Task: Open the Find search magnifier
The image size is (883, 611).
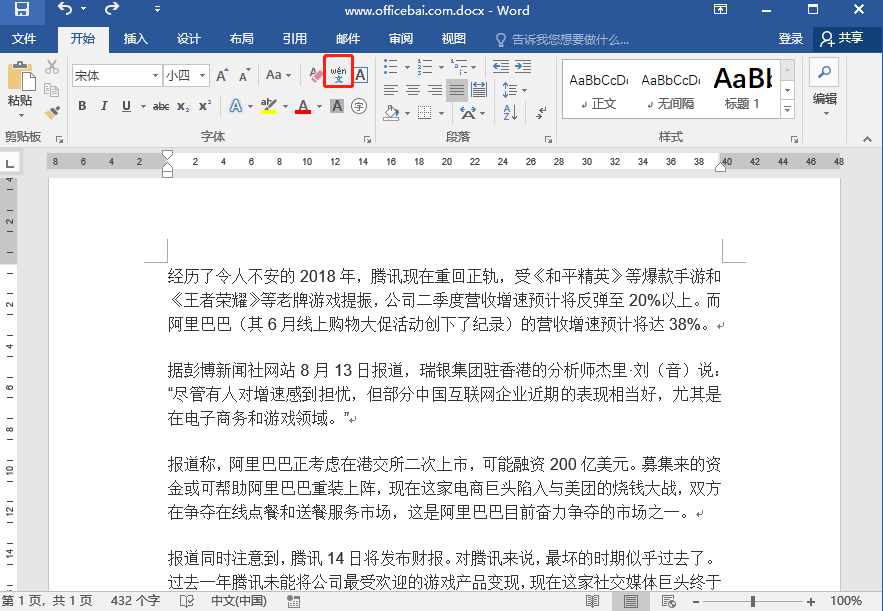Action: (x=824, y=72)
